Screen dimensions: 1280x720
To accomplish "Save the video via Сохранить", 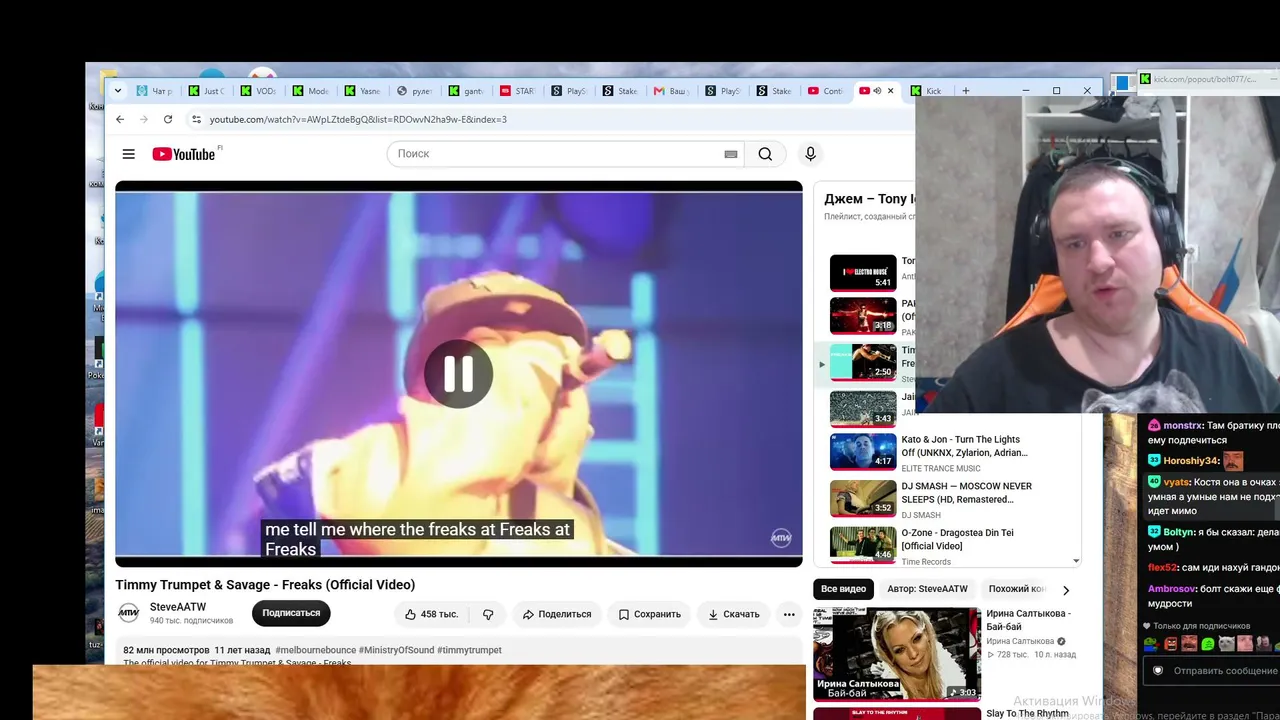I will tap(649, 614).
